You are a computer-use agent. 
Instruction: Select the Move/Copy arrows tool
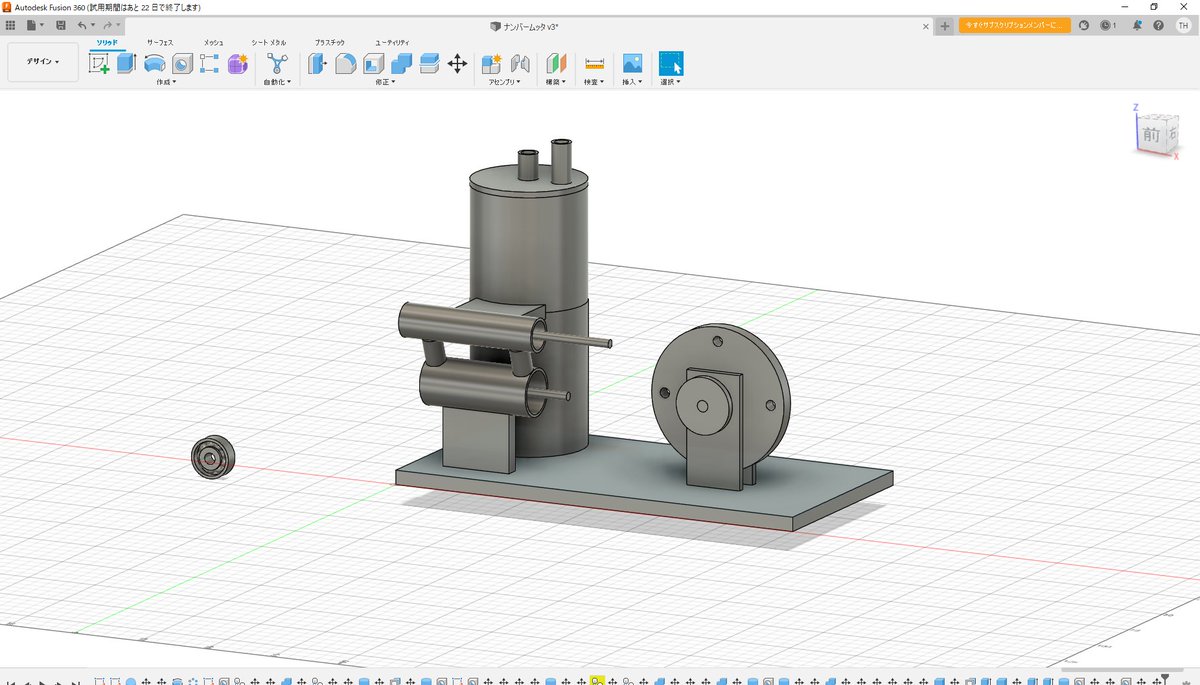(457, 64)
